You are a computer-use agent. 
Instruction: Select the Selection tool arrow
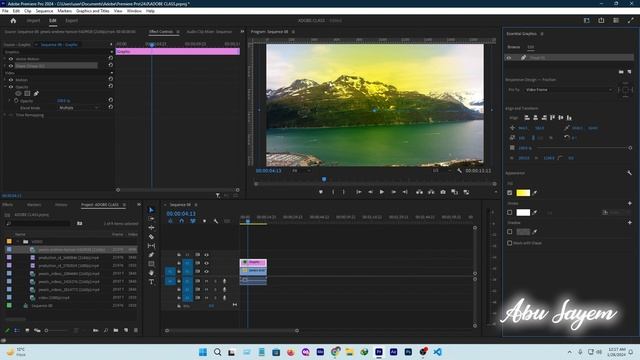pos(151,210)
